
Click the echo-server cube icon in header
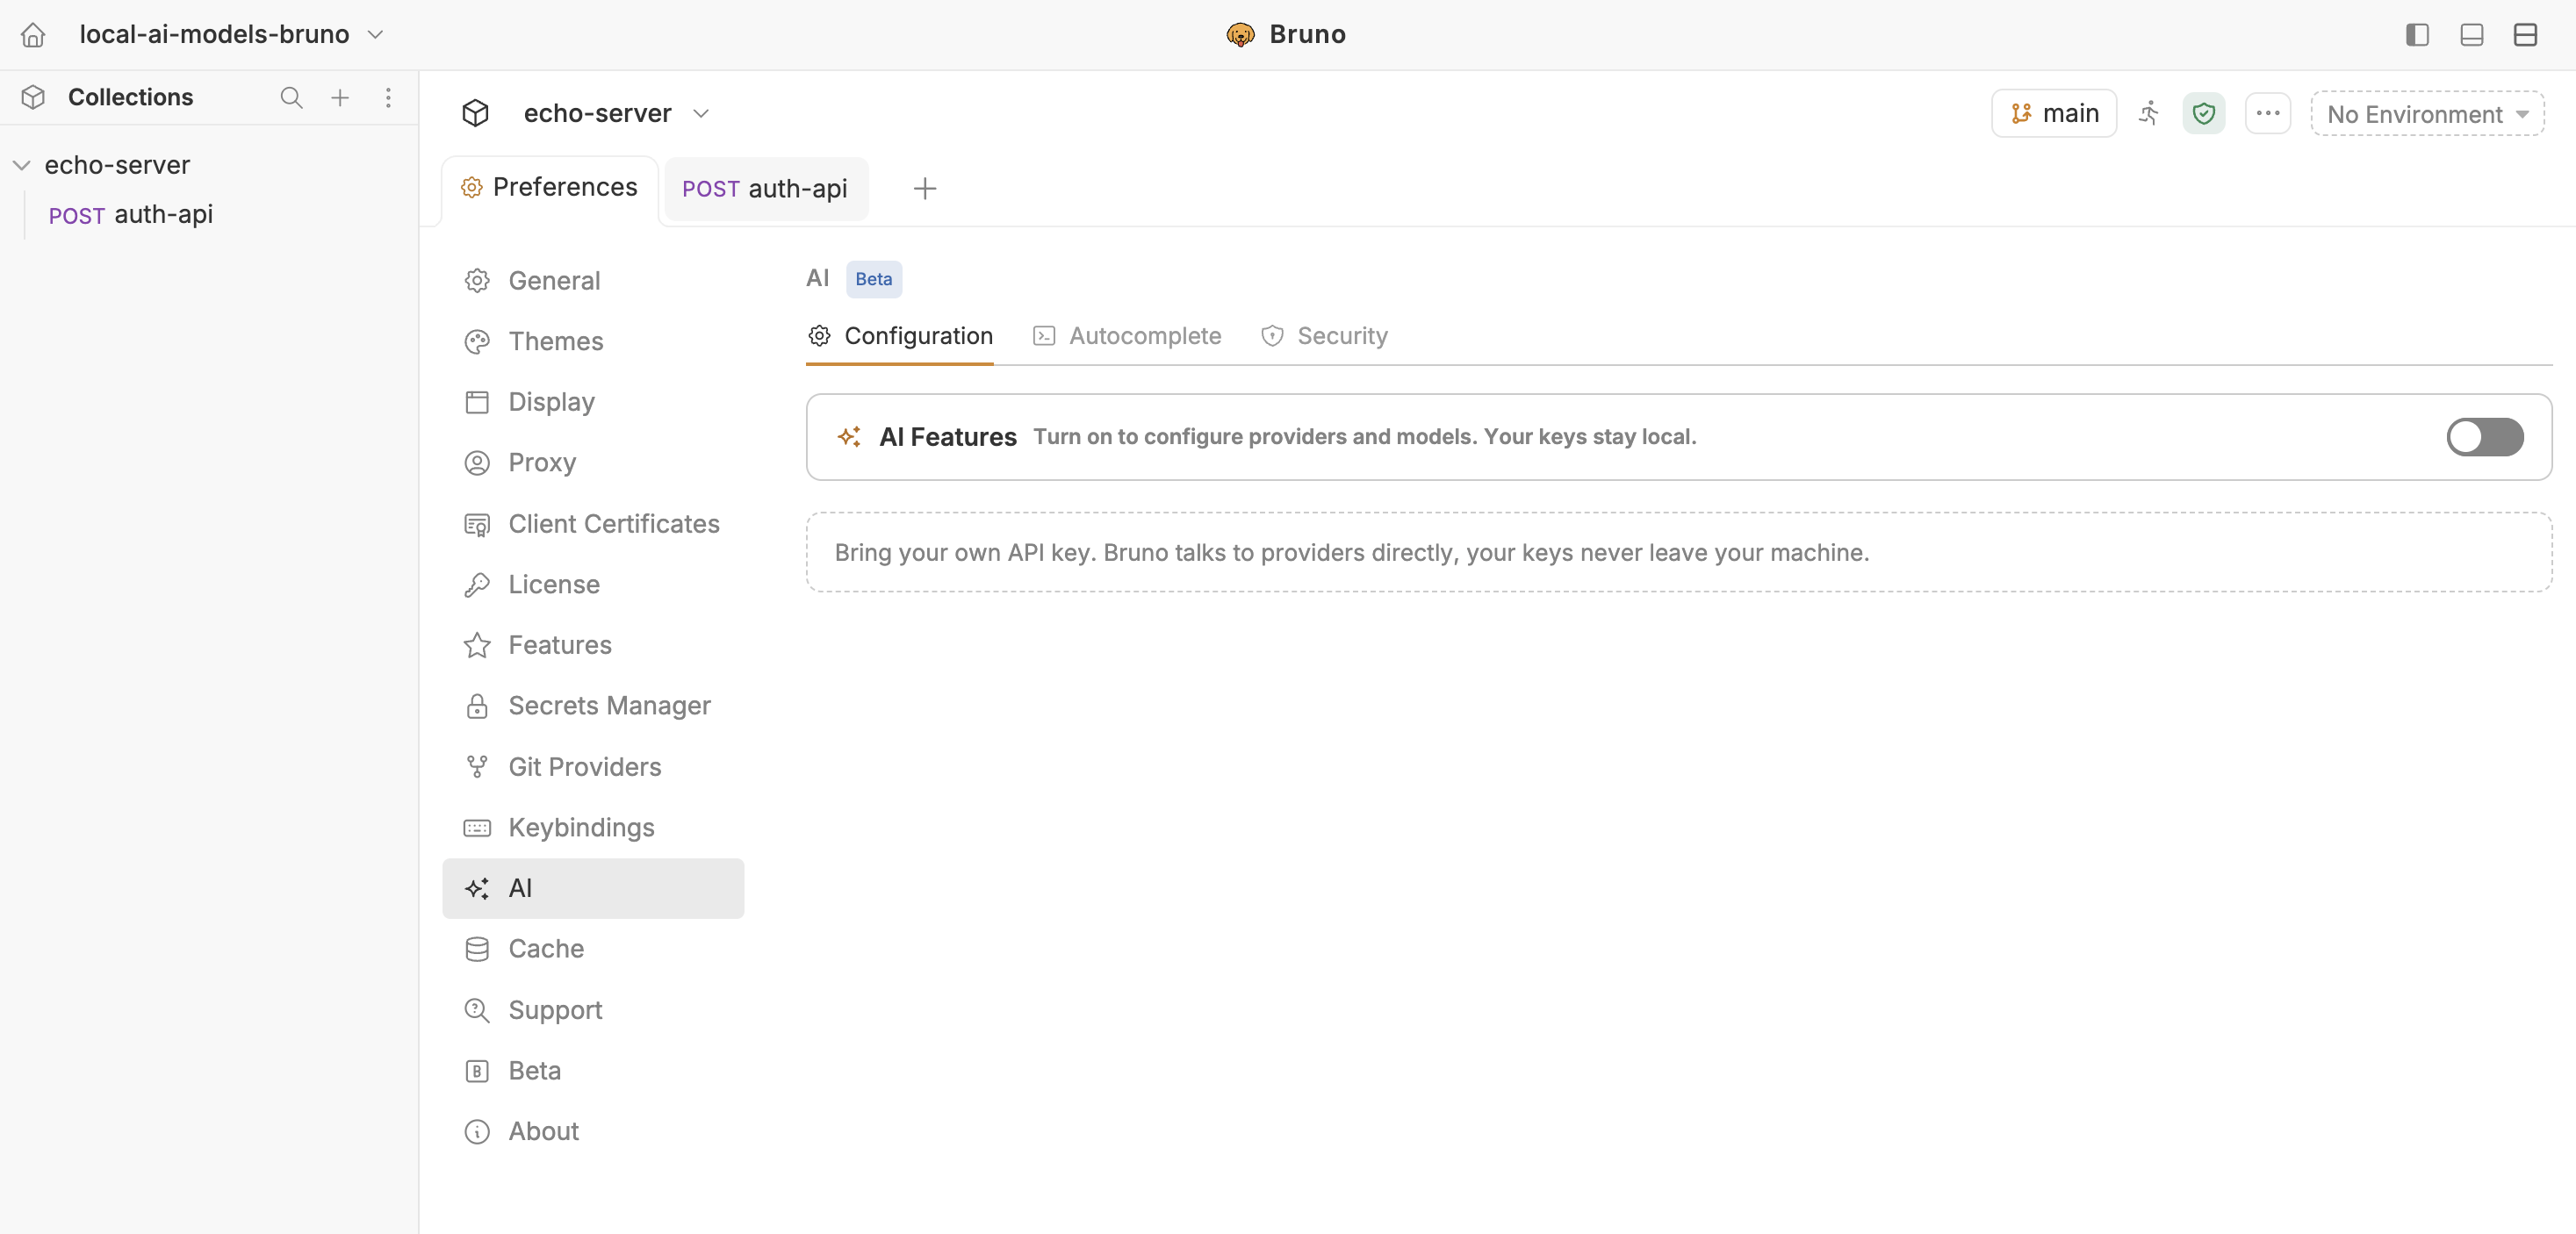click(x=475, y=113)
